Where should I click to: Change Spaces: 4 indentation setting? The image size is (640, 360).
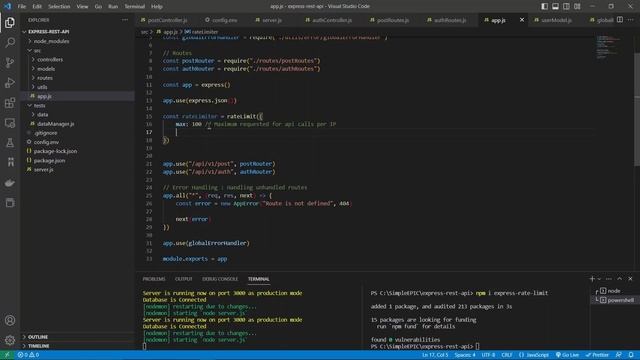[x=465, y=355]
